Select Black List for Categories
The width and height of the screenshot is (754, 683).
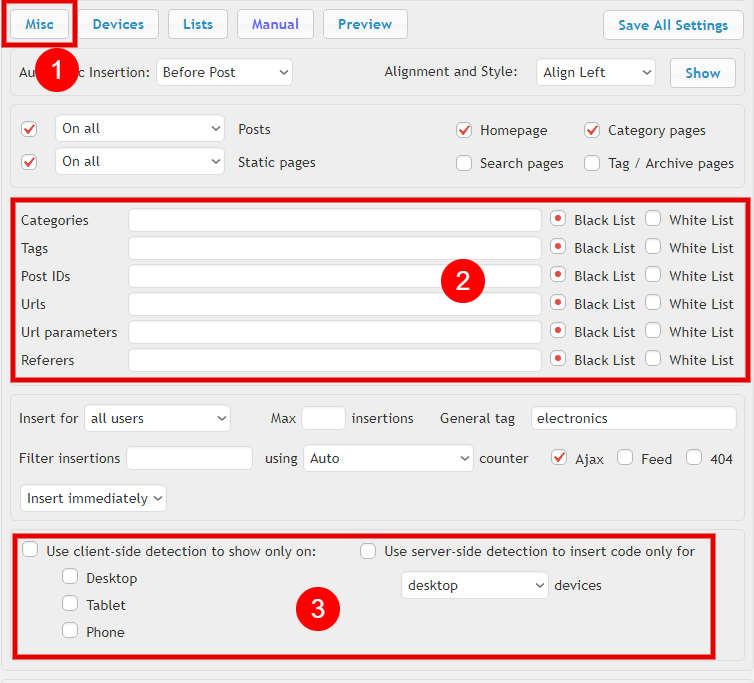(x=558, y=219)
